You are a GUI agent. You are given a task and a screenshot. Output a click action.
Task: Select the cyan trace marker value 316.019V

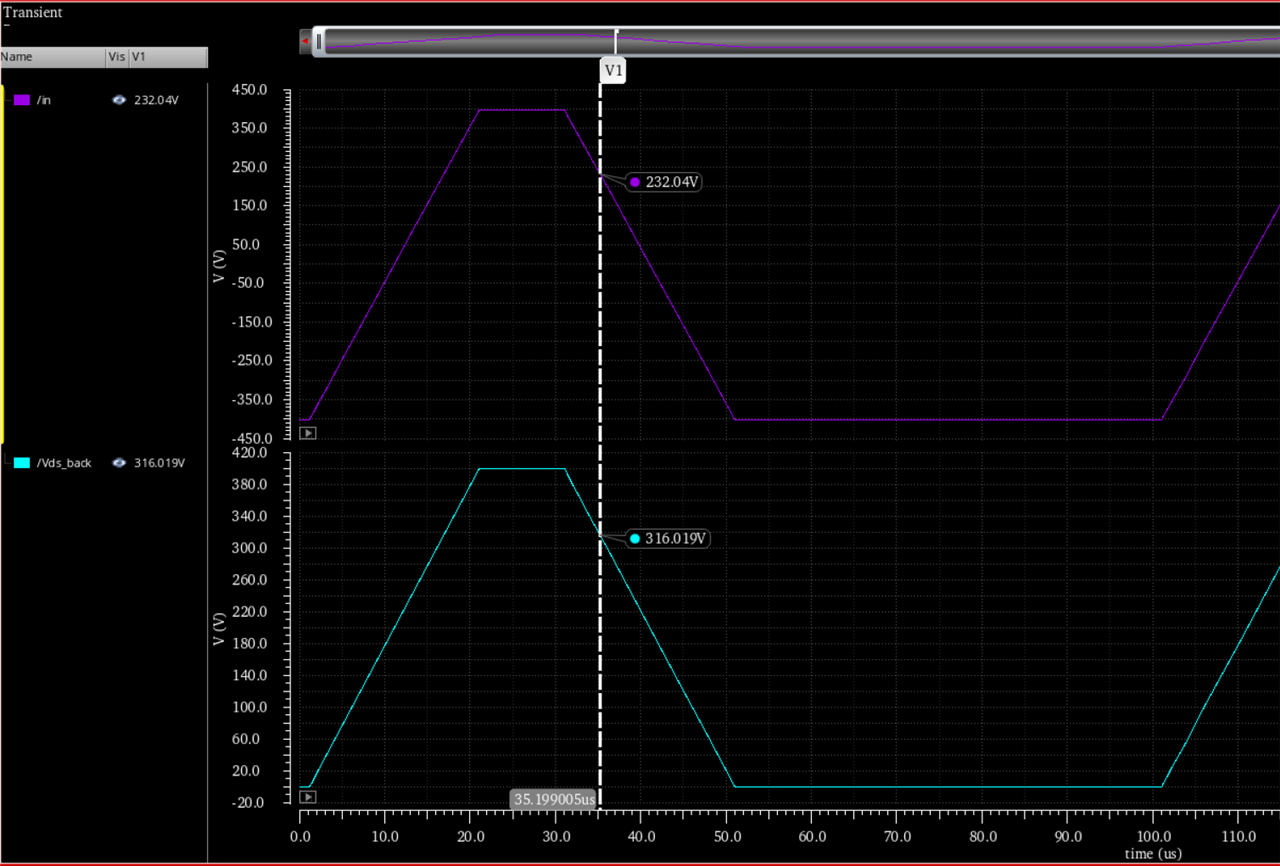pyautogui.click(x=672, y=538)
